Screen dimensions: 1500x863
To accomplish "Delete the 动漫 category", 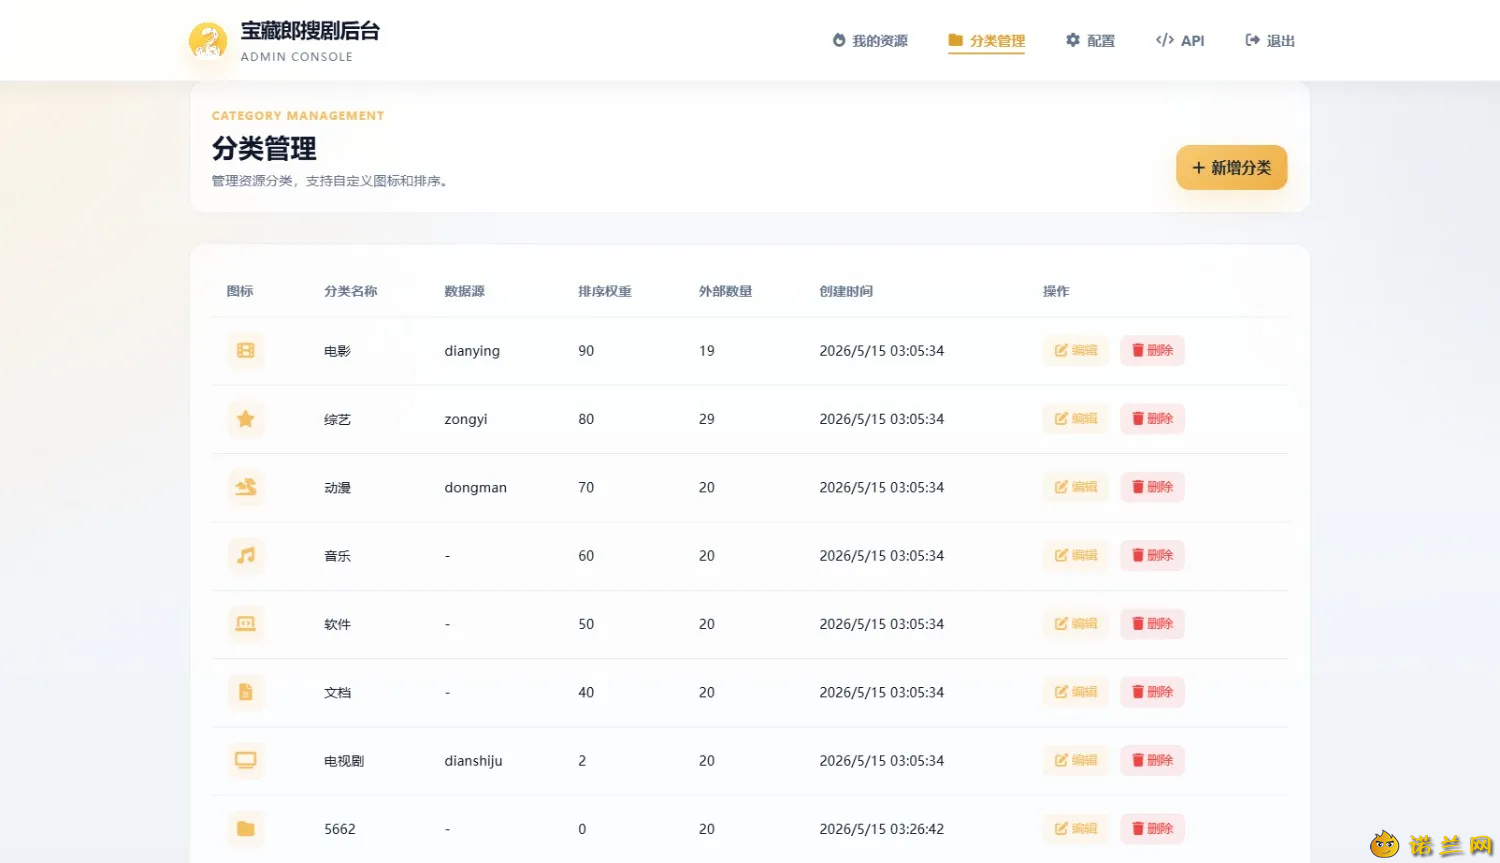I will coord(1152,487).
